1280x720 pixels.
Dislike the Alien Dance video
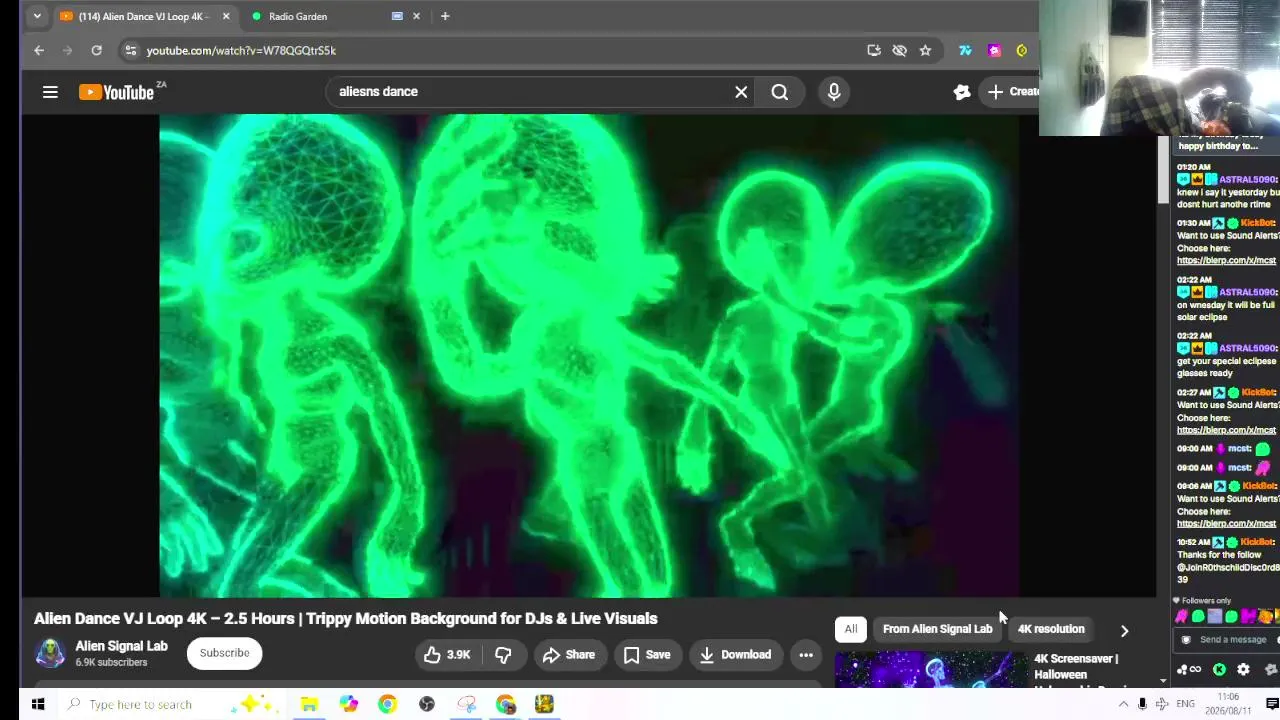point(503,655)
